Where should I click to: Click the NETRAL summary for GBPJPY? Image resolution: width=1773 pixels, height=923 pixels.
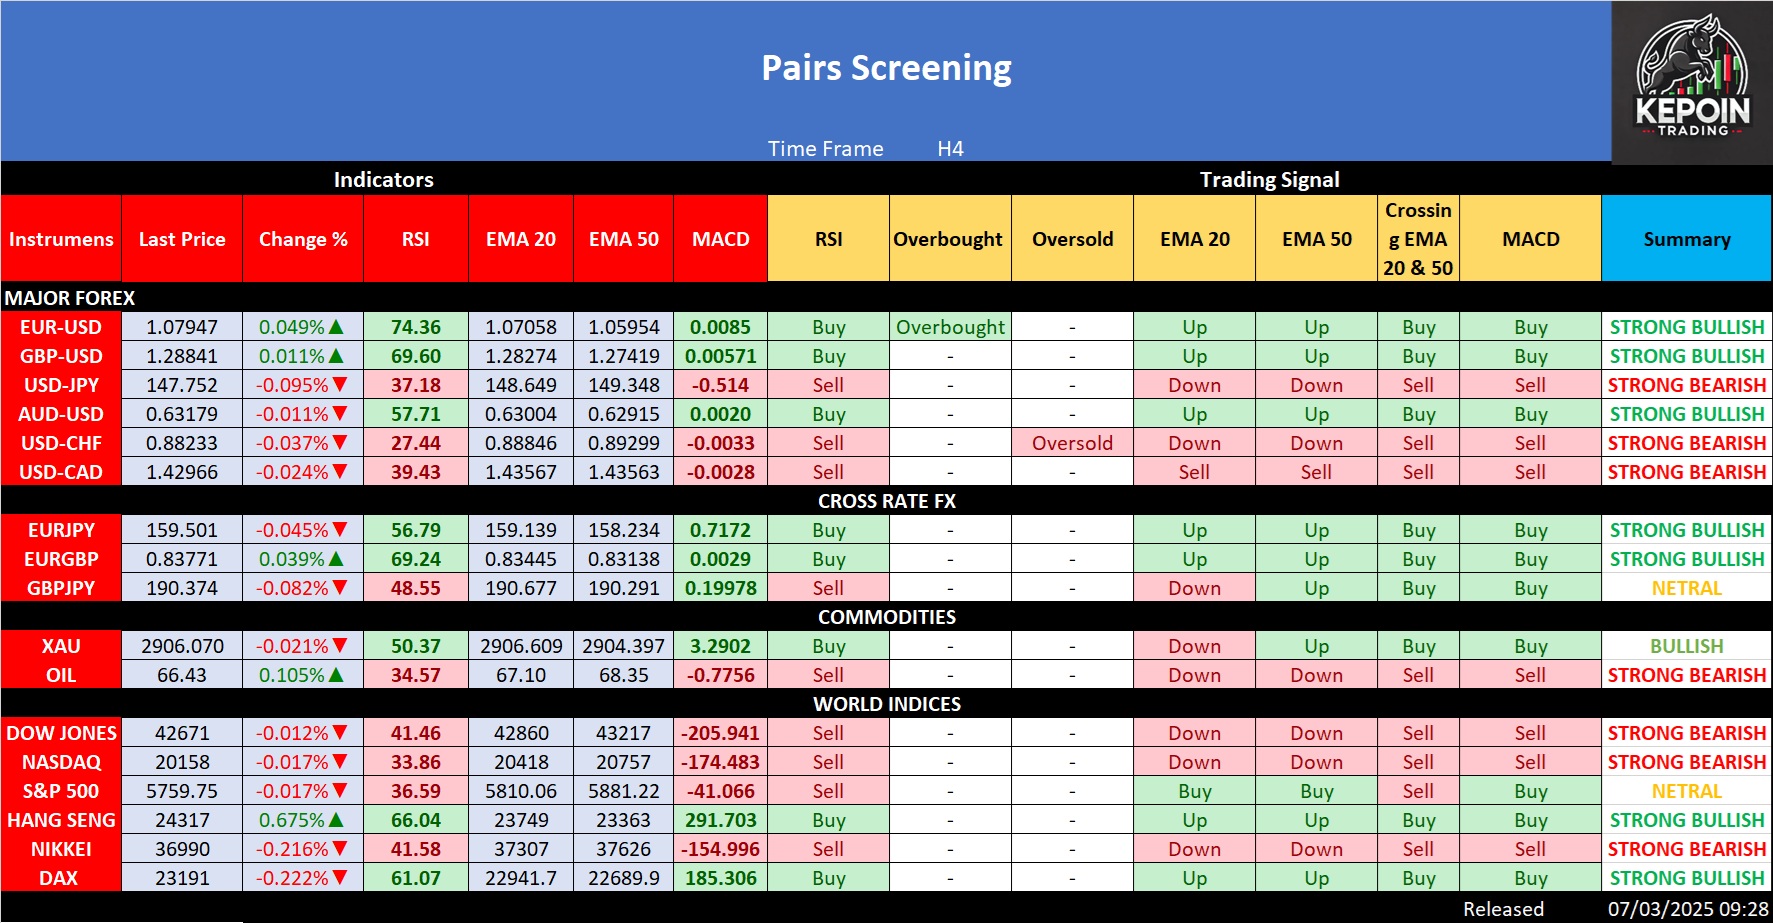(x=1686, y=588)
